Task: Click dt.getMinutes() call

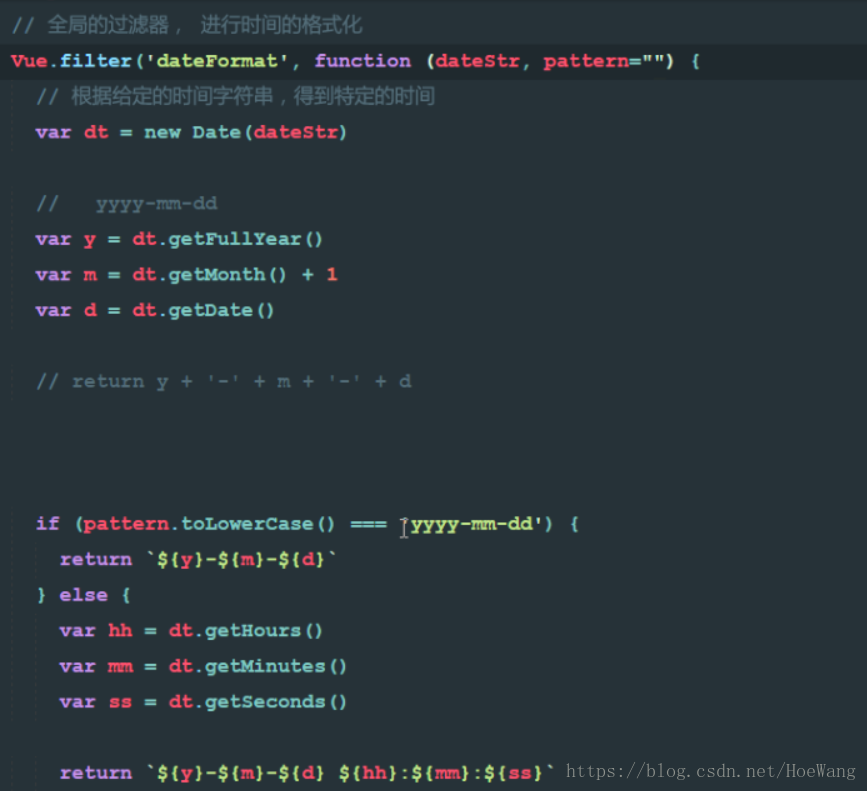Action: coord(258,666)
